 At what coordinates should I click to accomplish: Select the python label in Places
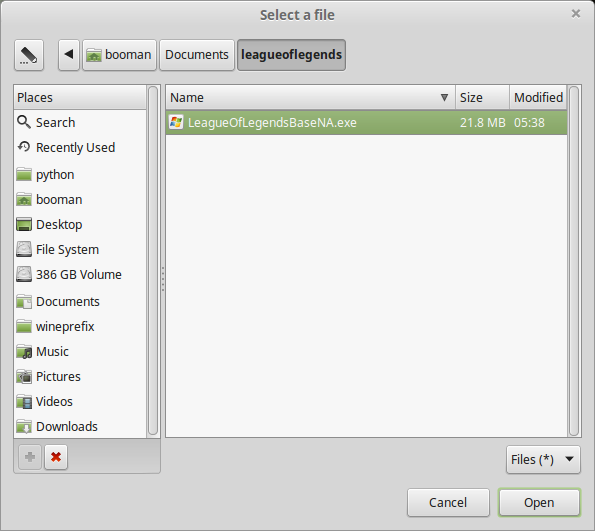pos(55,175)
